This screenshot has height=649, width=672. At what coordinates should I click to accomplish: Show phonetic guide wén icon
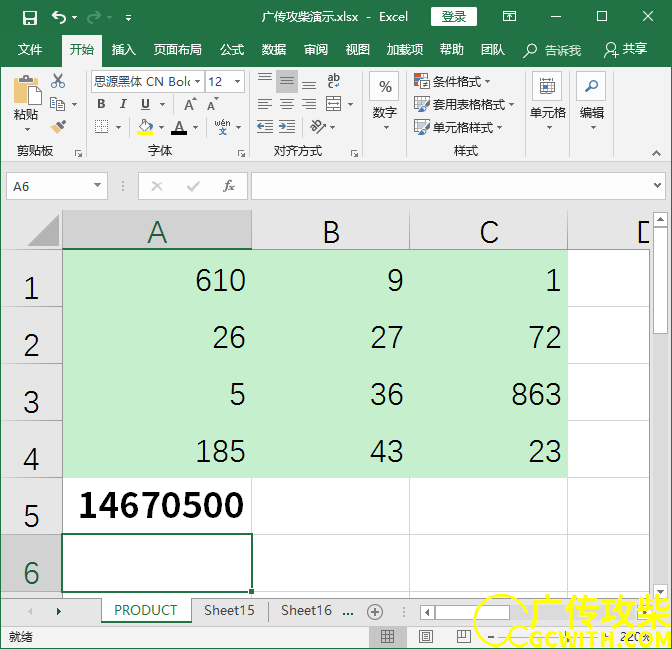pos(222,127)
